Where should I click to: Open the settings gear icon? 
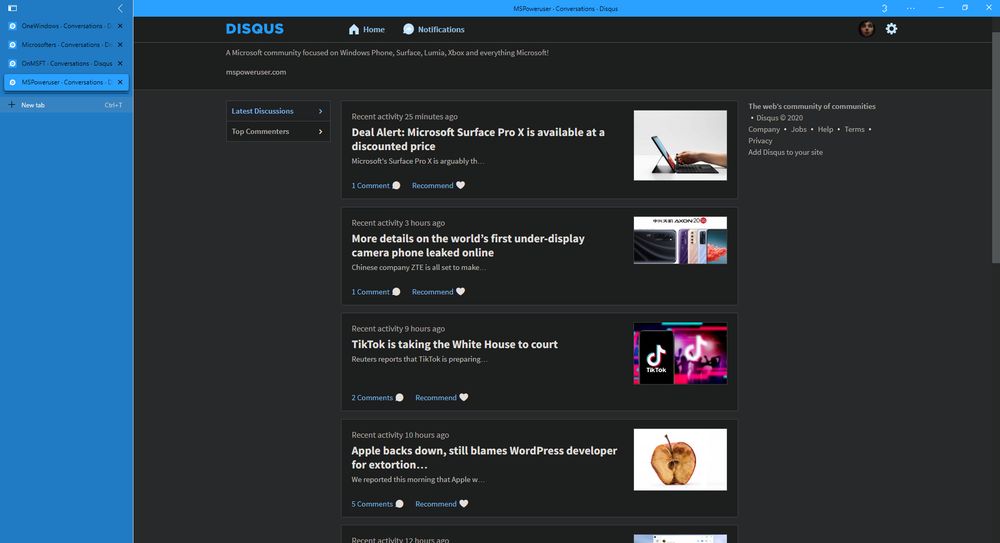[891, 29]
